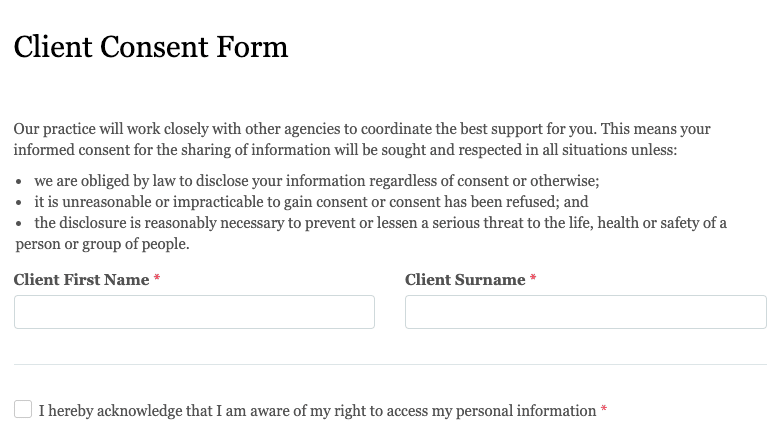Click the bullet dot before "it is unreasonable"

(x=20, y=203)
